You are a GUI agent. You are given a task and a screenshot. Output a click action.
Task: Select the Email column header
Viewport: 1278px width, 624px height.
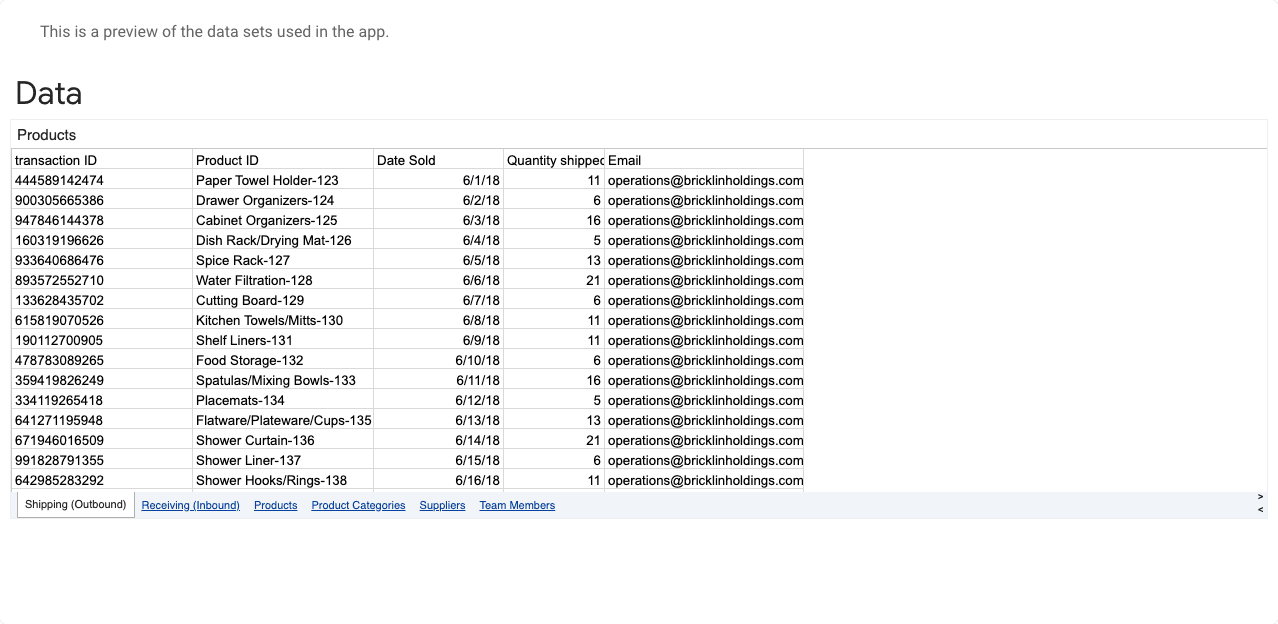(704, 160)
